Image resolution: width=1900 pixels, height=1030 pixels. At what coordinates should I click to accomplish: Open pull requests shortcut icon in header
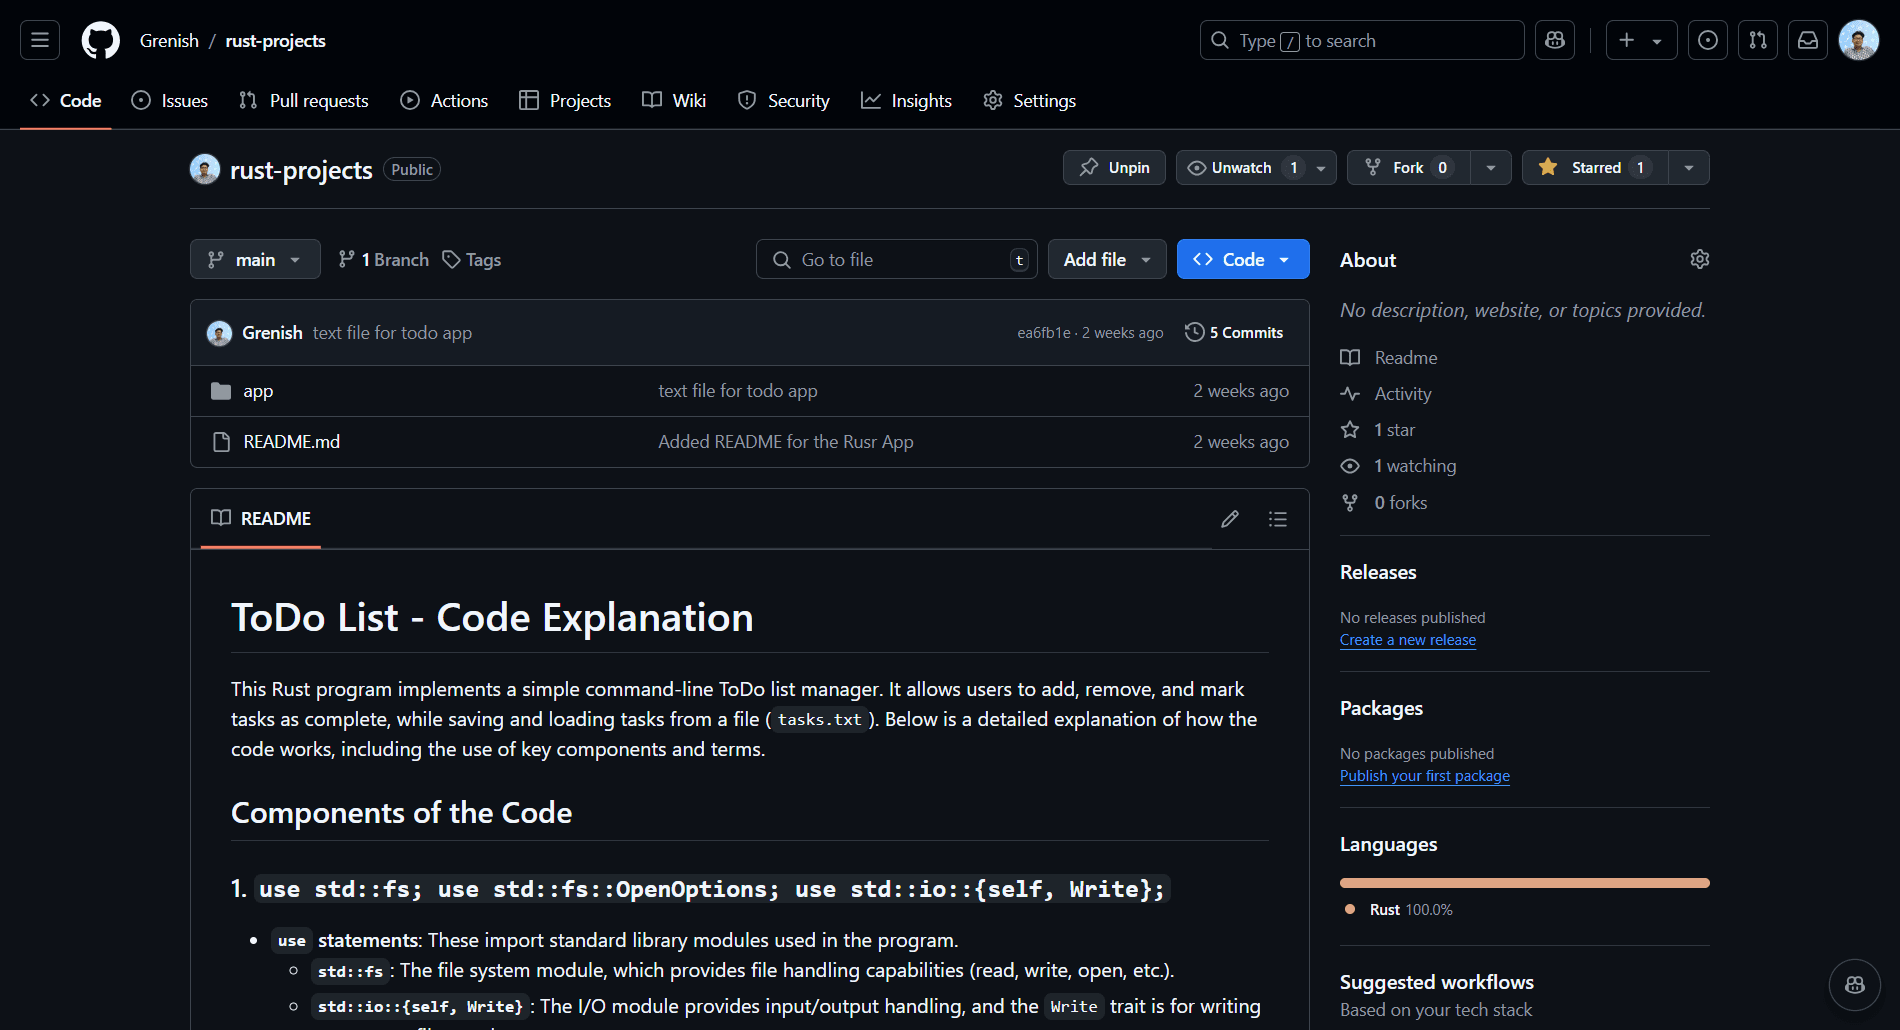(1758, 40)
